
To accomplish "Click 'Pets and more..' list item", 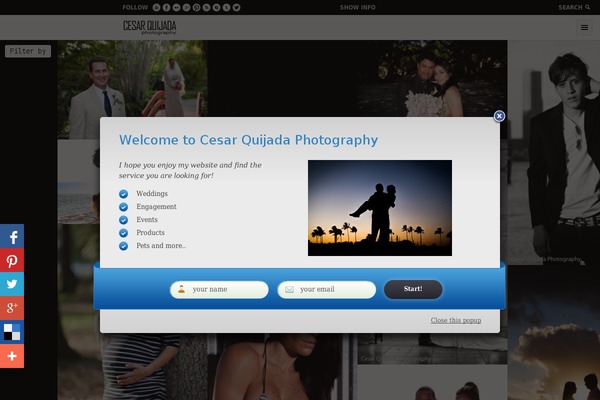I will pyautogui.click(x=161, y=246).
